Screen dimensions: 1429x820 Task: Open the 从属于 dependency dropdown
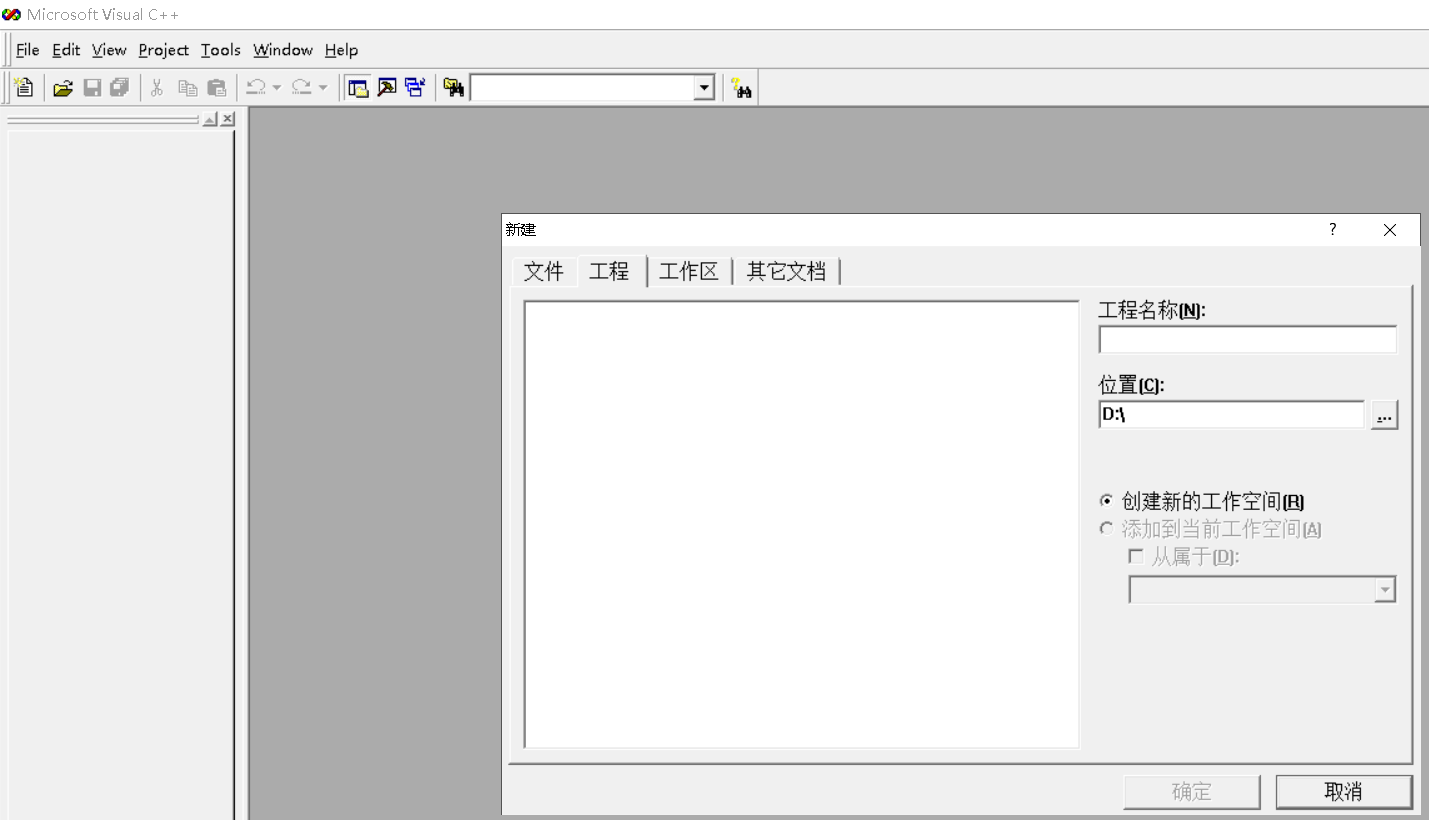(x=1385, y=590)
